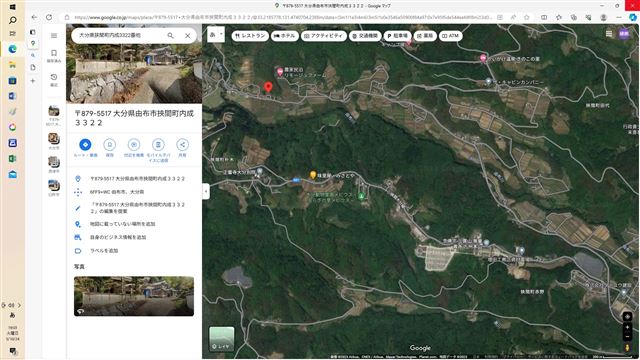640x360 pixels.
Task: Click Send to mobile device button
Action: [x=158, y=150]
